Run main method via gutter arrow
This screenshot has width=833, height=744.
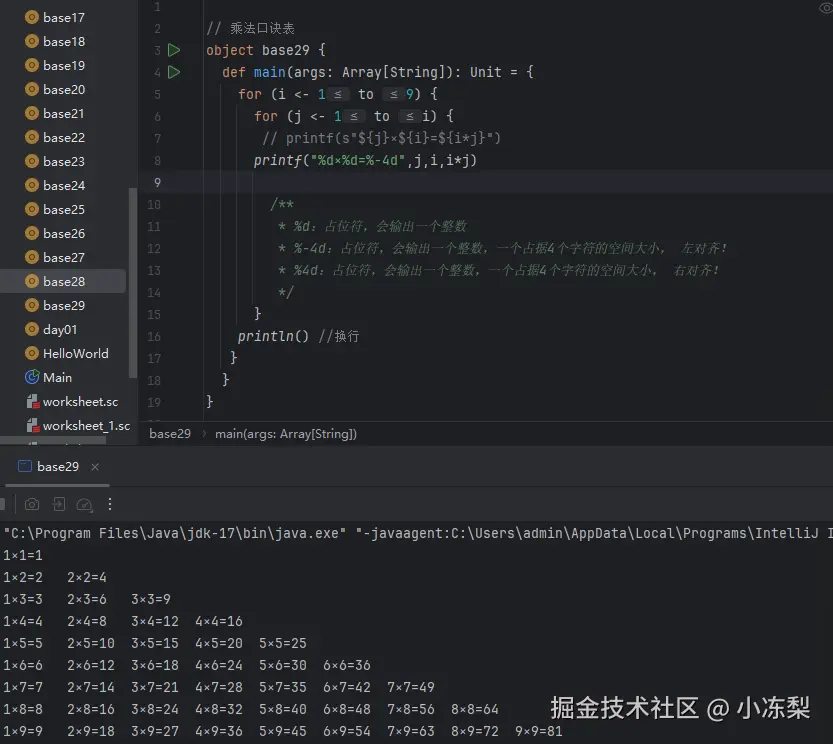point(174,72)
